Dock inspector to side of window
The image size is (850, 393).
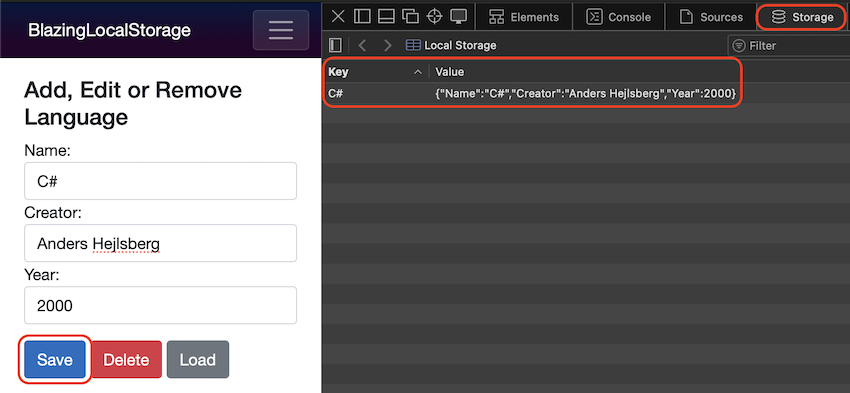(362, 17)
